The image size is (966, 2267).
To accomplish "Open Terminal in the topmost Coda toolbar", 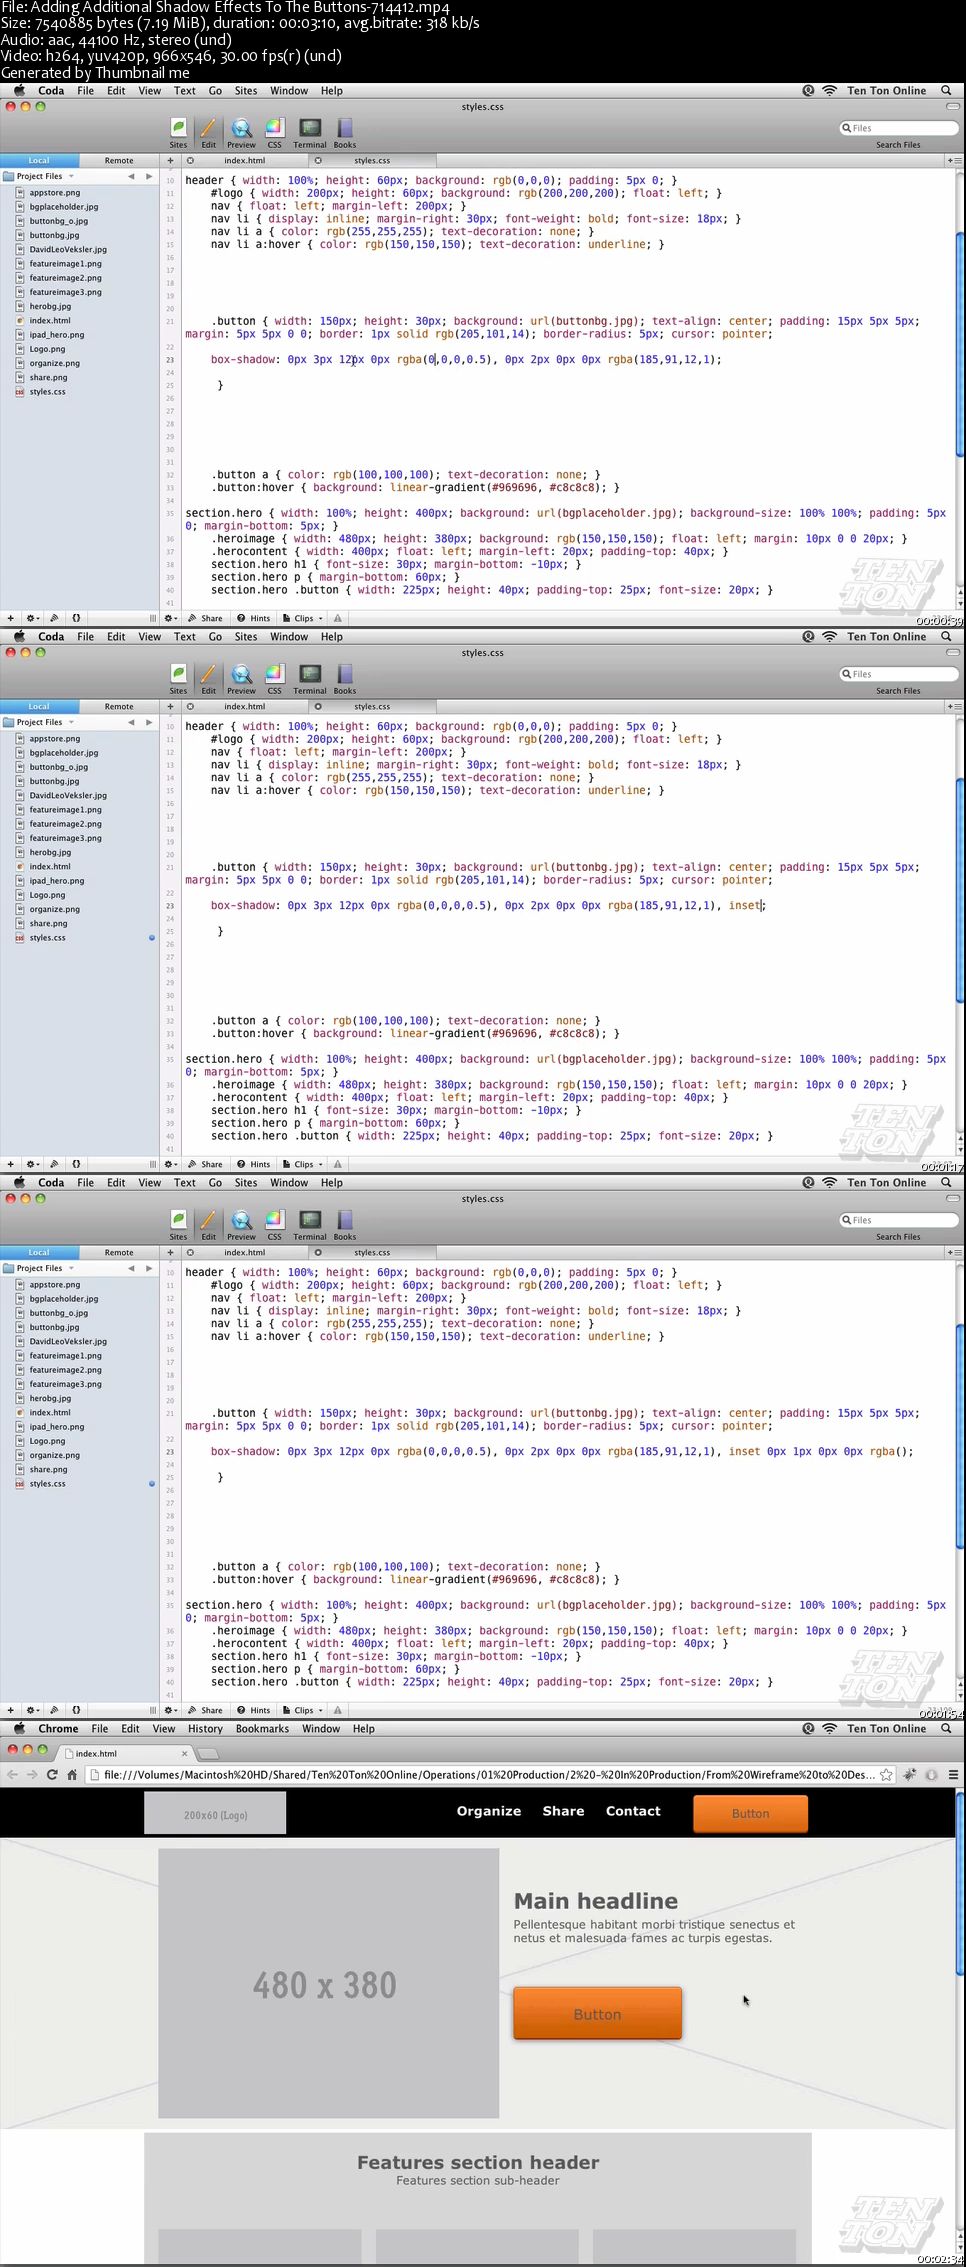I will click(x=310, y=132).
